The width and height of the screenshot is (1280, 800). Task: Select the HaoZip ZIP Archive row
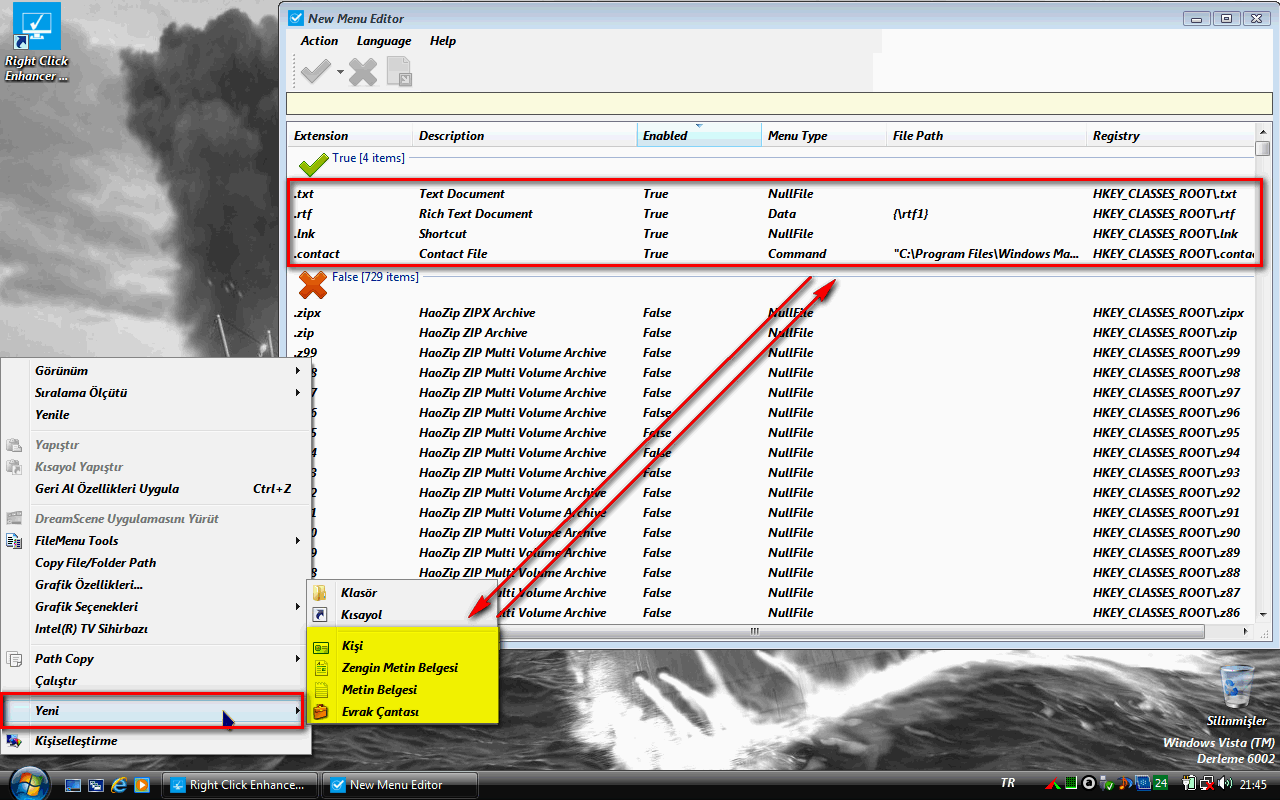pos(772,333)
